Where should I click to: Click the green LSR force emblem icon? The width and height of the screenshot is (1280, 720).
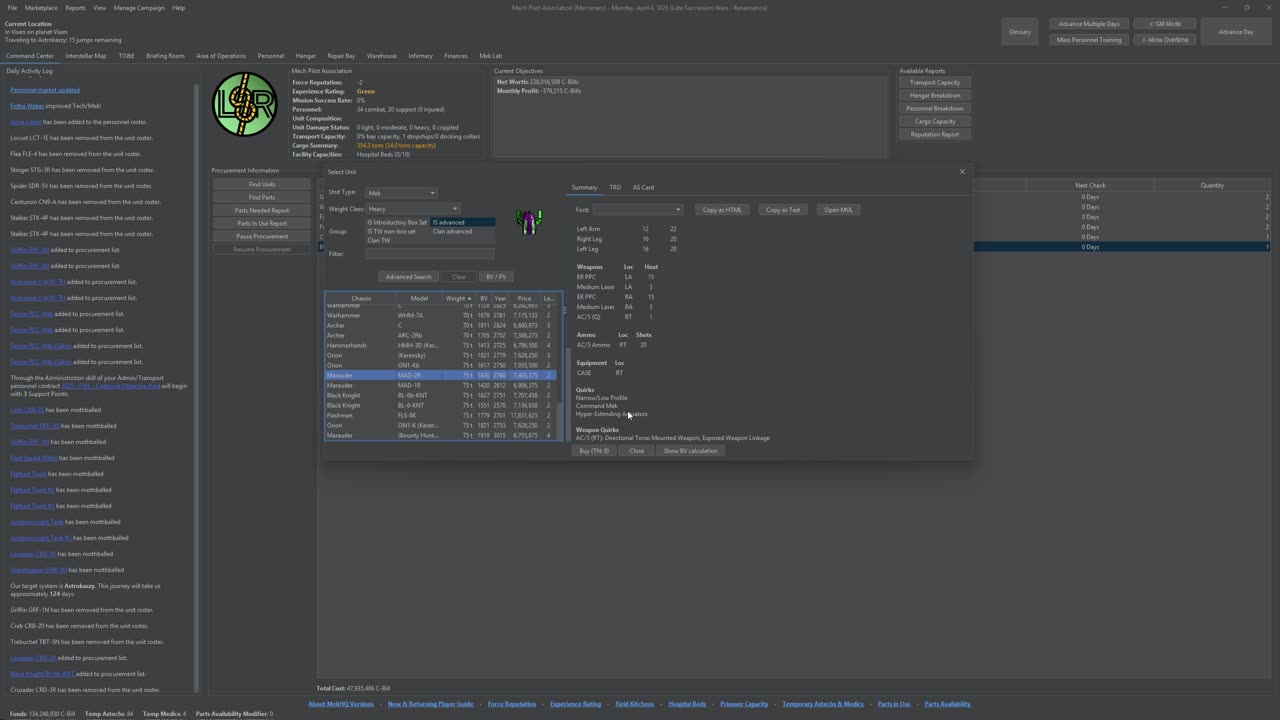coord(245,104)
